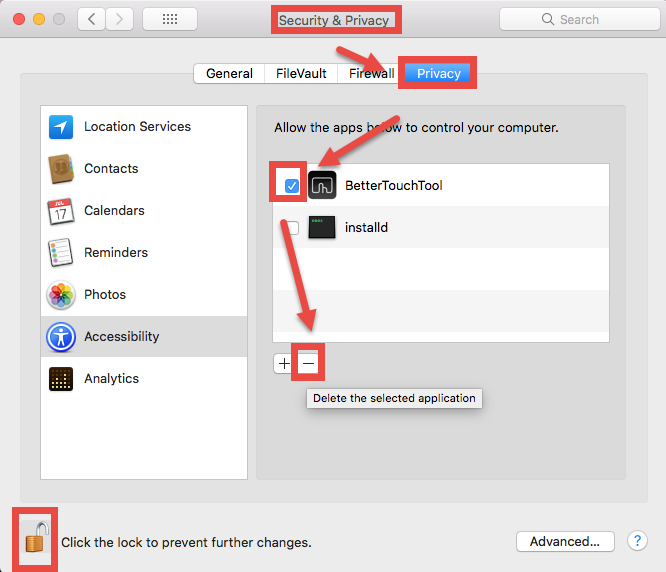Click the Calendars icon in sidebar
This screenshot has height=572, width=666.
pyautogui.click(x=61, y=211)
